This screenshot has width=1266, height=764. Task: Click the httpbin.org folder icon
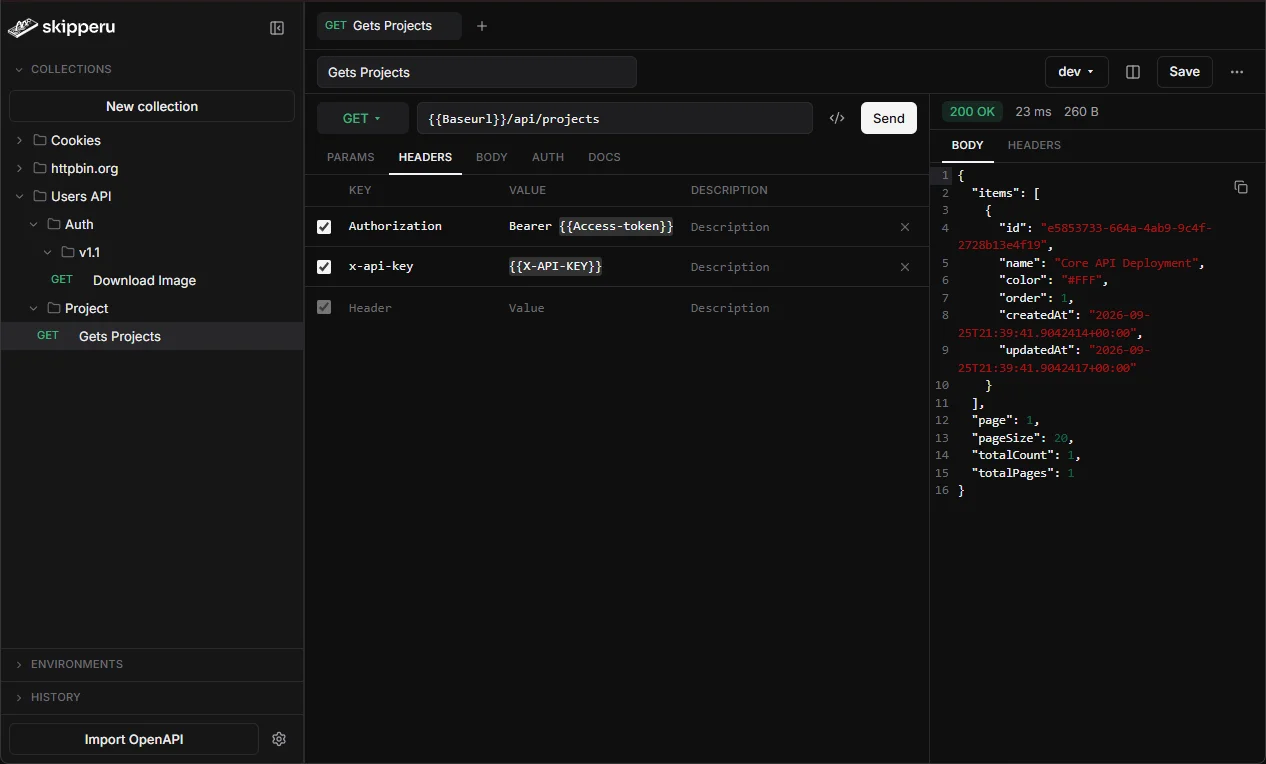40,168
